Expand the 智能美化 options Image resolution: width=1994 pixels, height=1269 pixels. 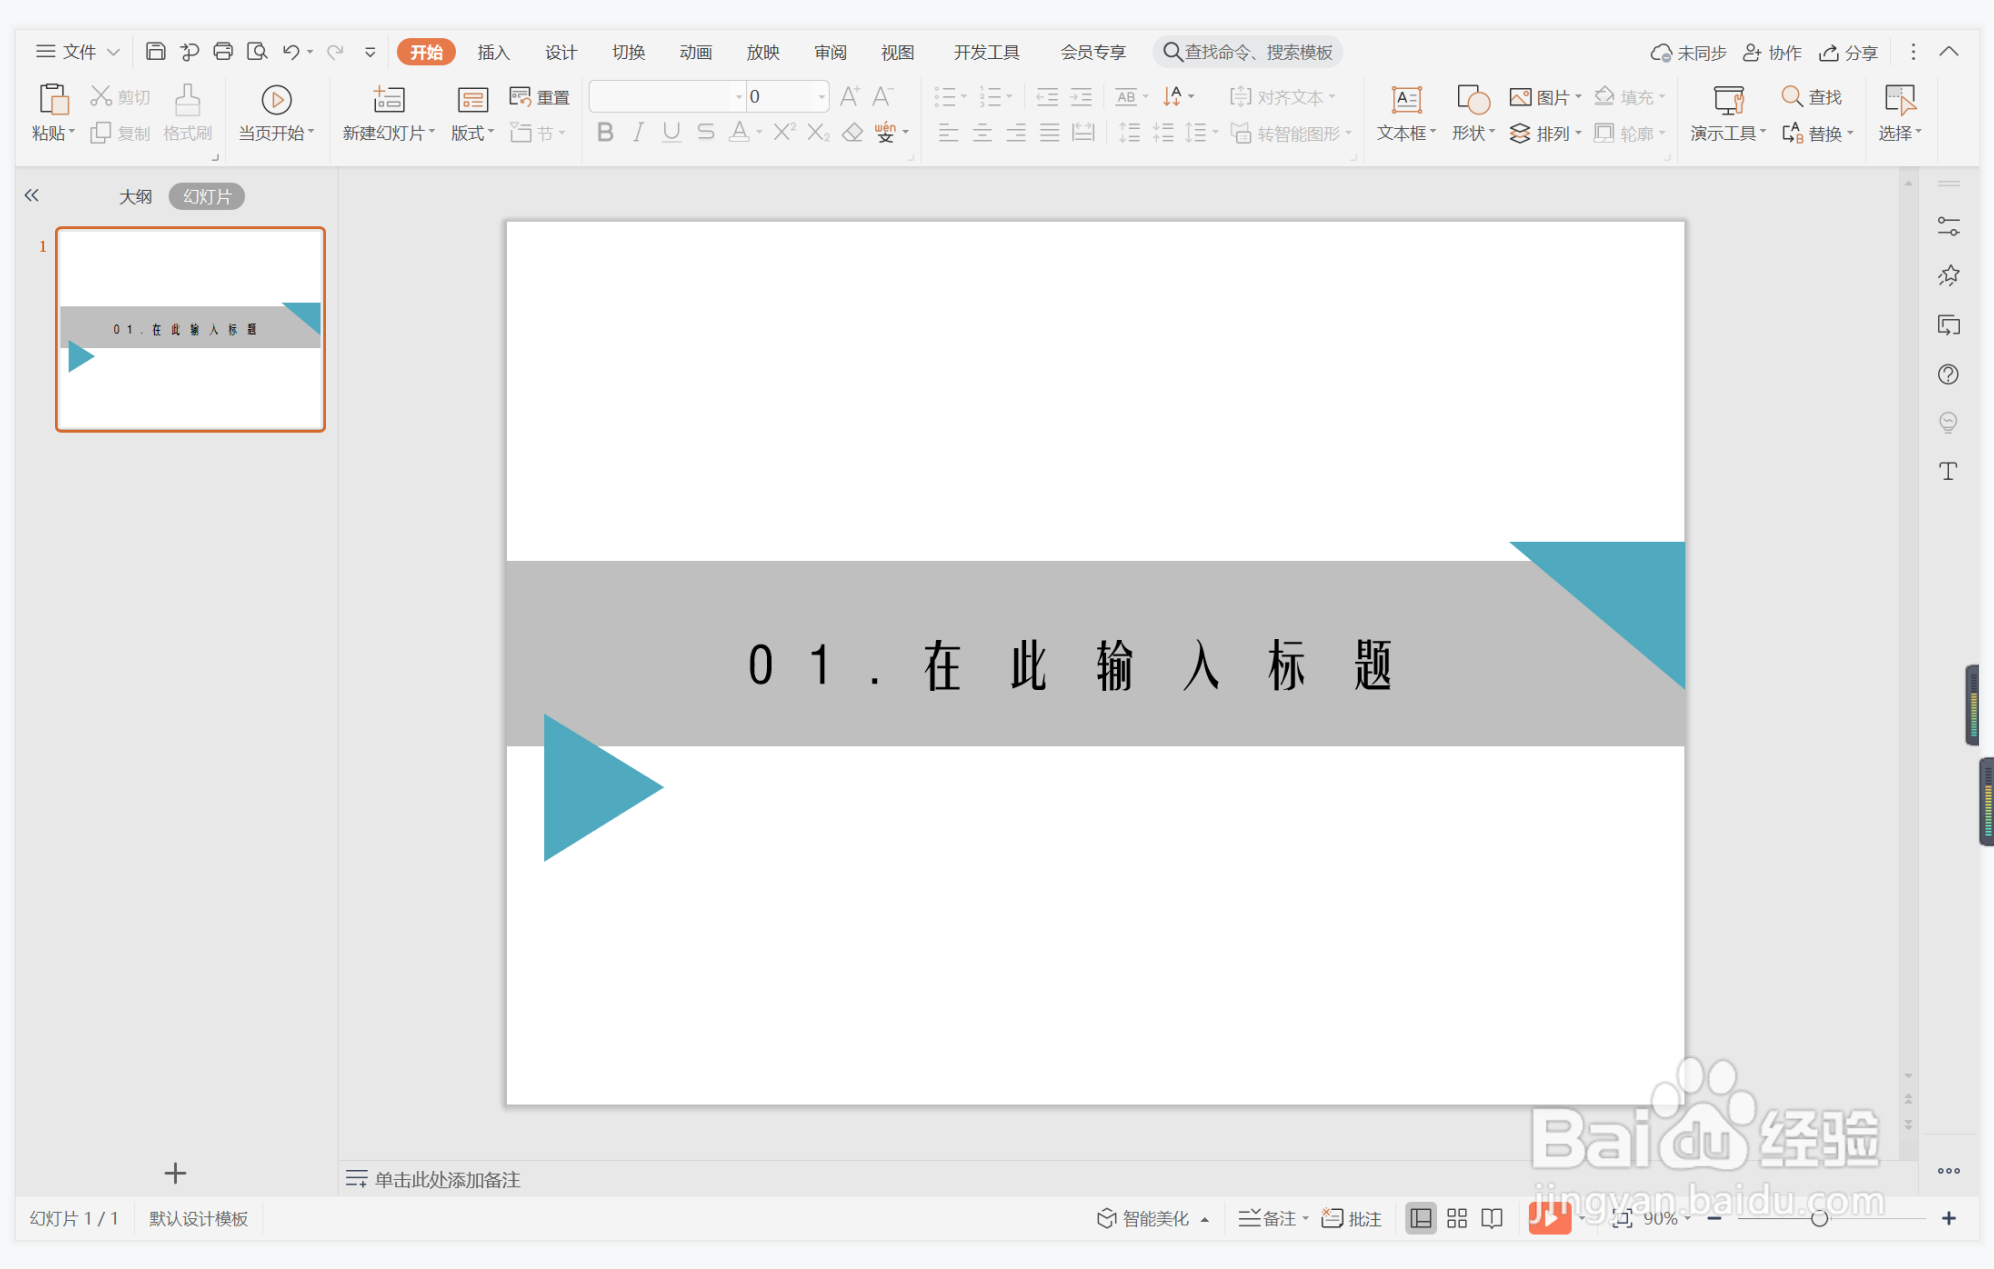pyautogui.click(x=1205, y=1218)
